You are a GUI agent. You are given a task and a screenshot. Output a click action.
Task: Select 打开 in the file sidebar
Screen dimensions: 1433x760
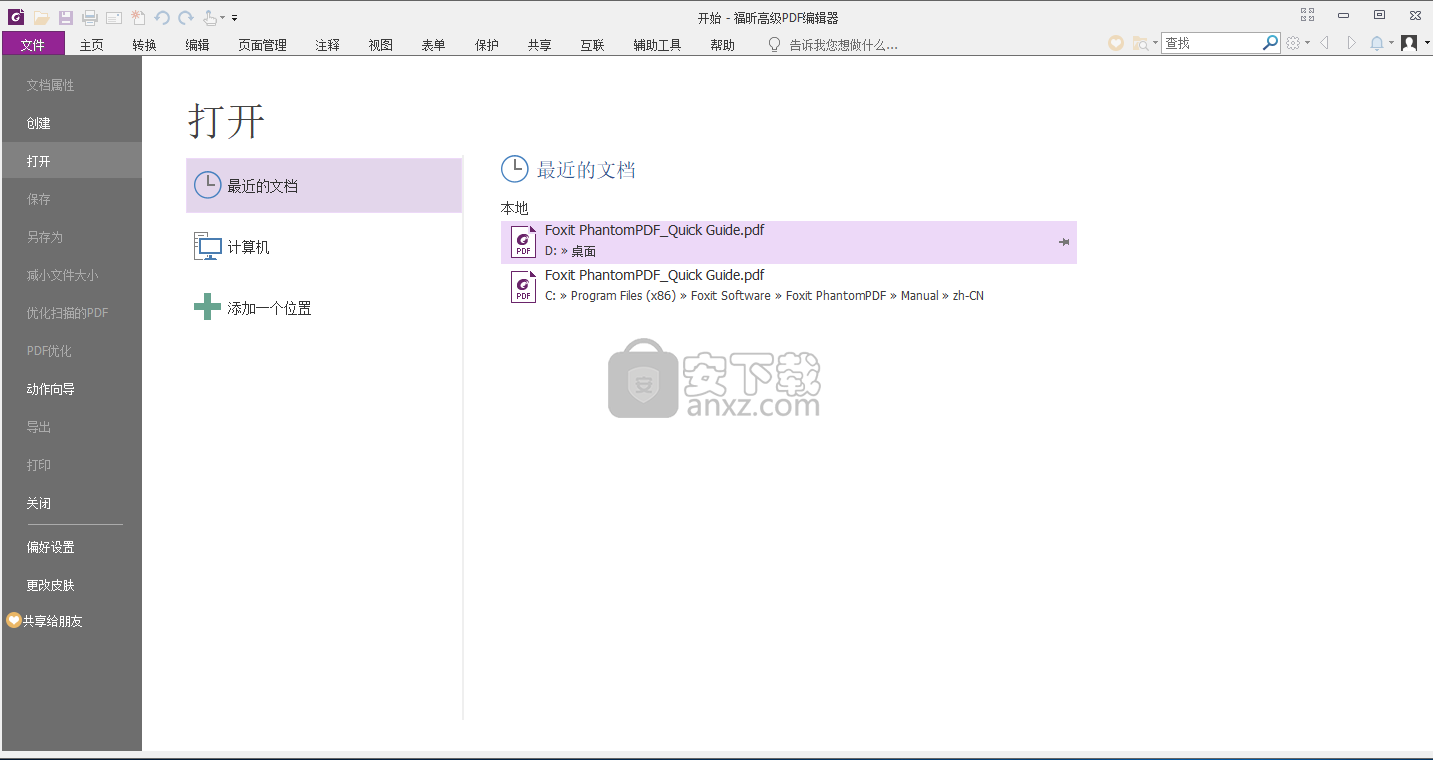72,161
